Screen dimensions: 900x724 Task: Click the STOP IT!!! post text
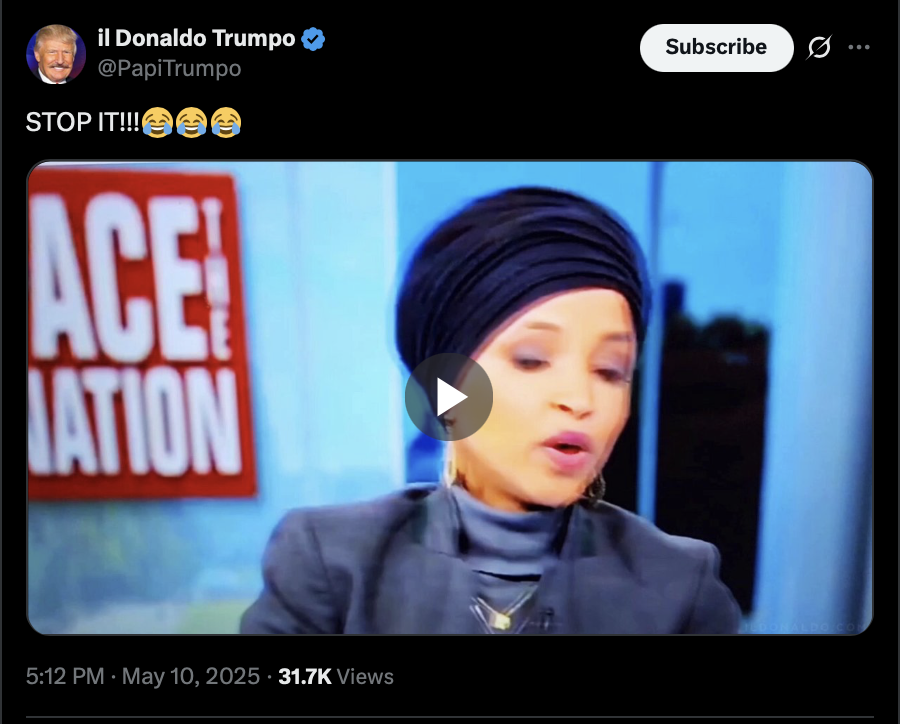tap(82, 122)
